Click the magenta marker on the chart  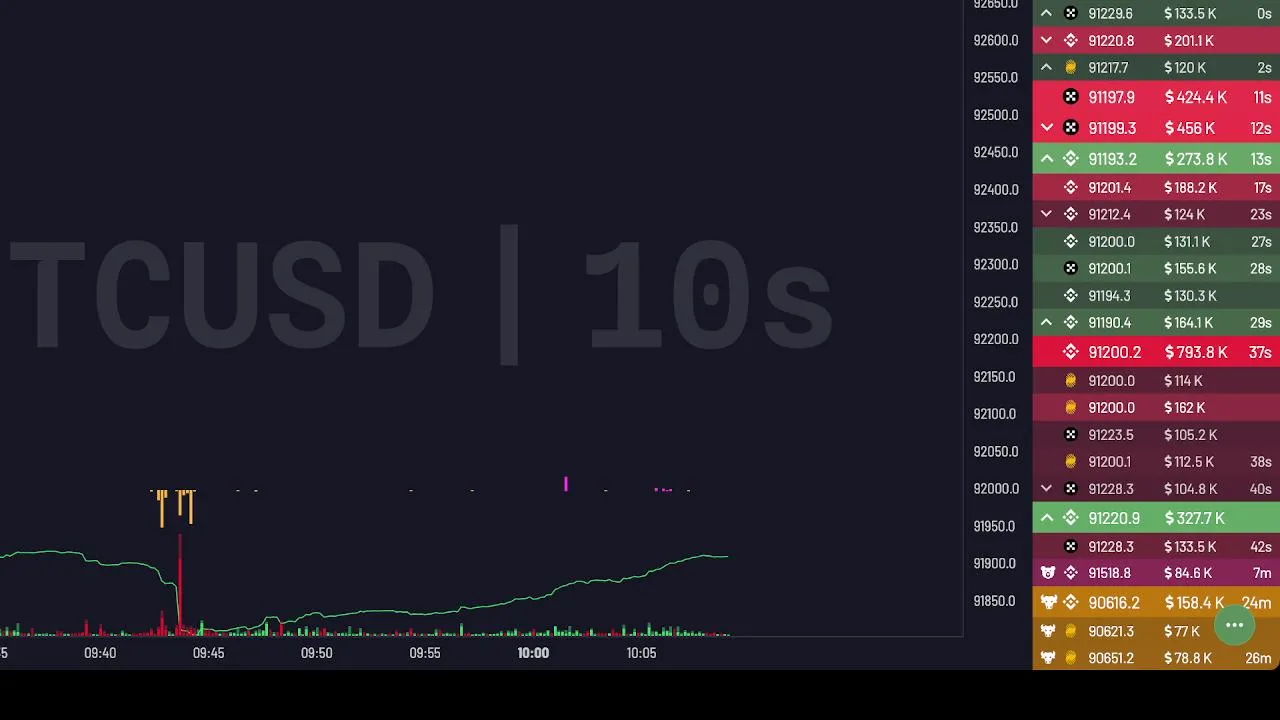click(x=566, y=484)
